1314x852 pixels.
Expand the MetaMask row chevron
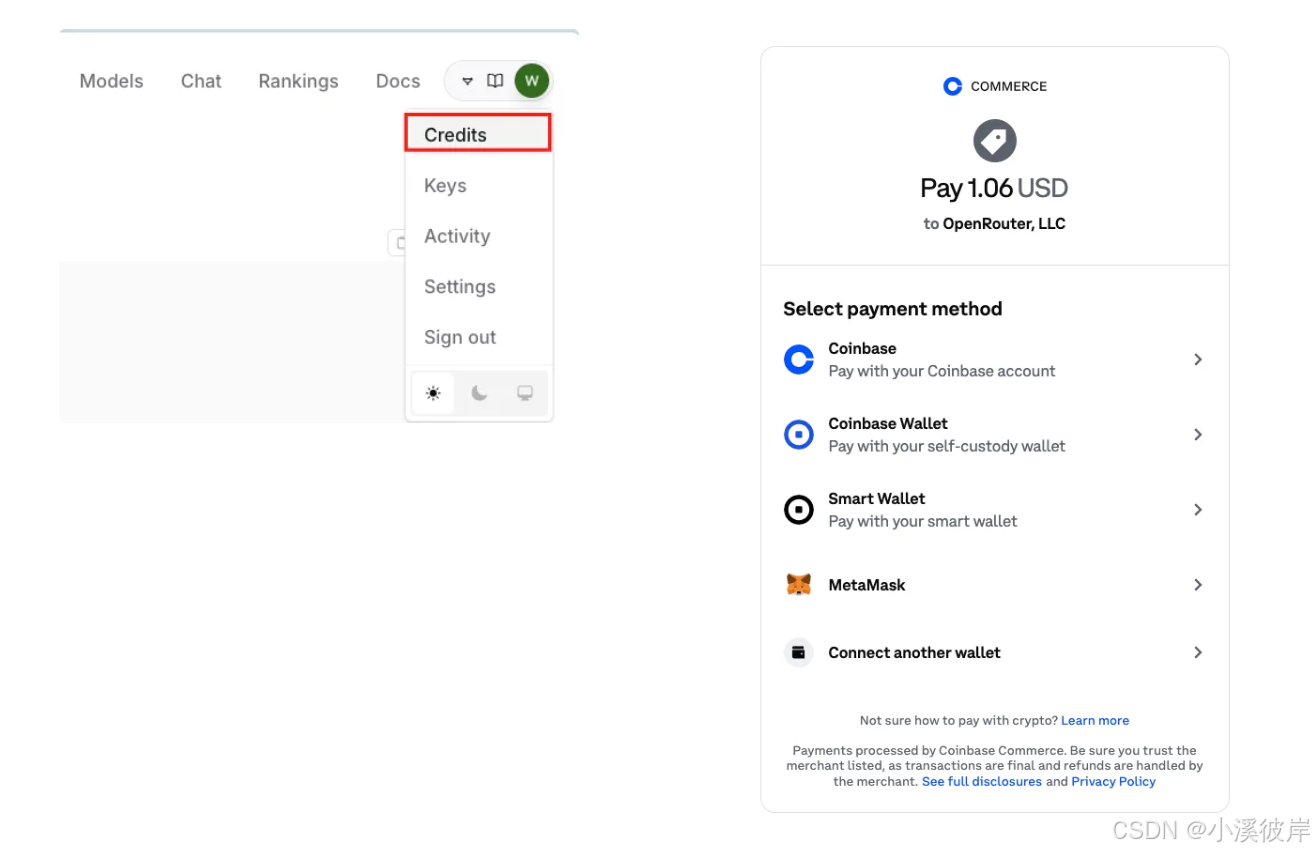click(x=1198, y=584)
